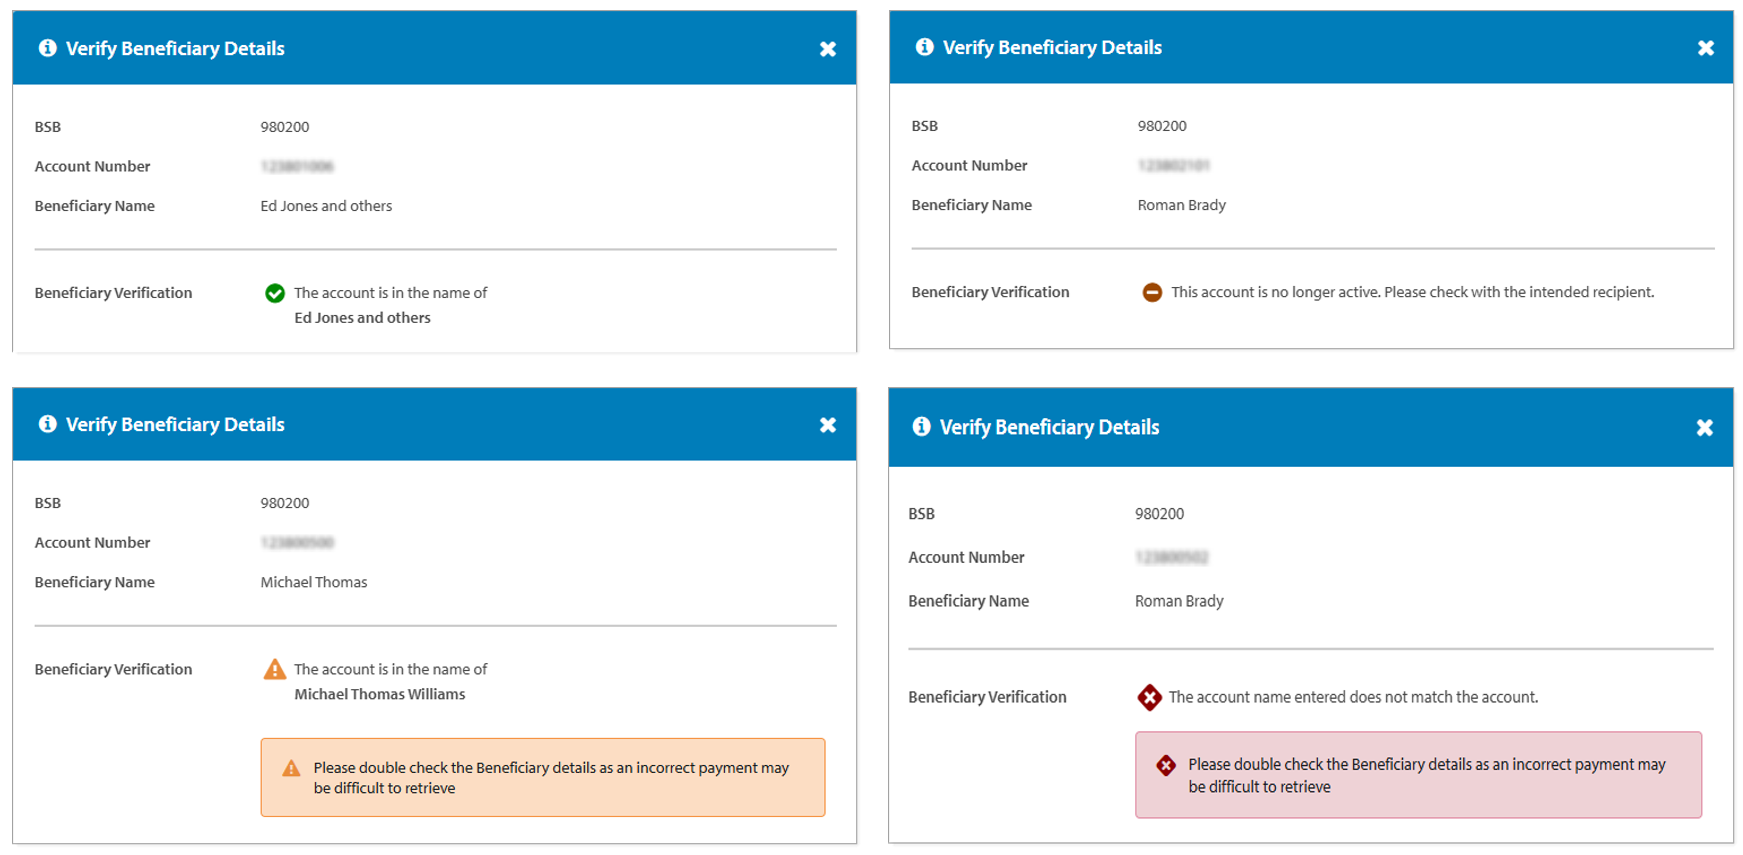Click the red cross icon beside the mismatch message

pyautogui.click(x=1149, y=697)
